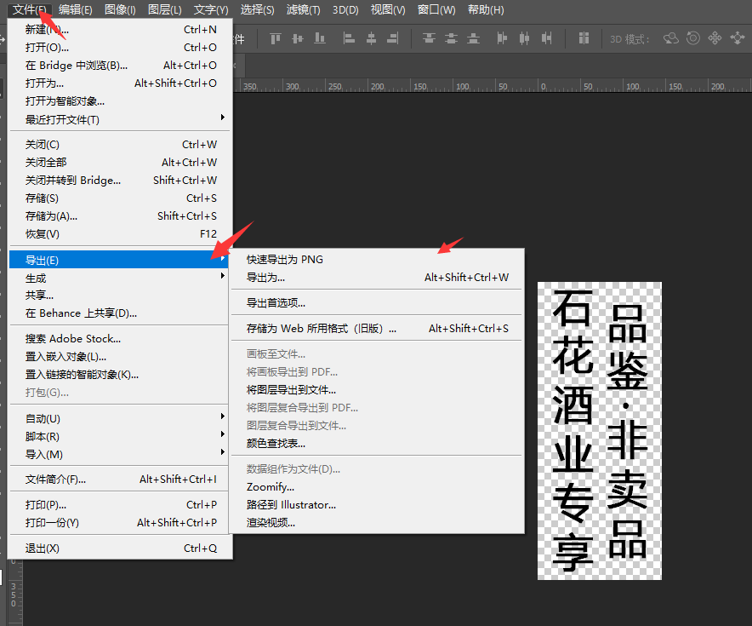Viewport: 752px width, 626px height.
Task: Click Distribute top edges icon
Action: click(x=429, y=38)
